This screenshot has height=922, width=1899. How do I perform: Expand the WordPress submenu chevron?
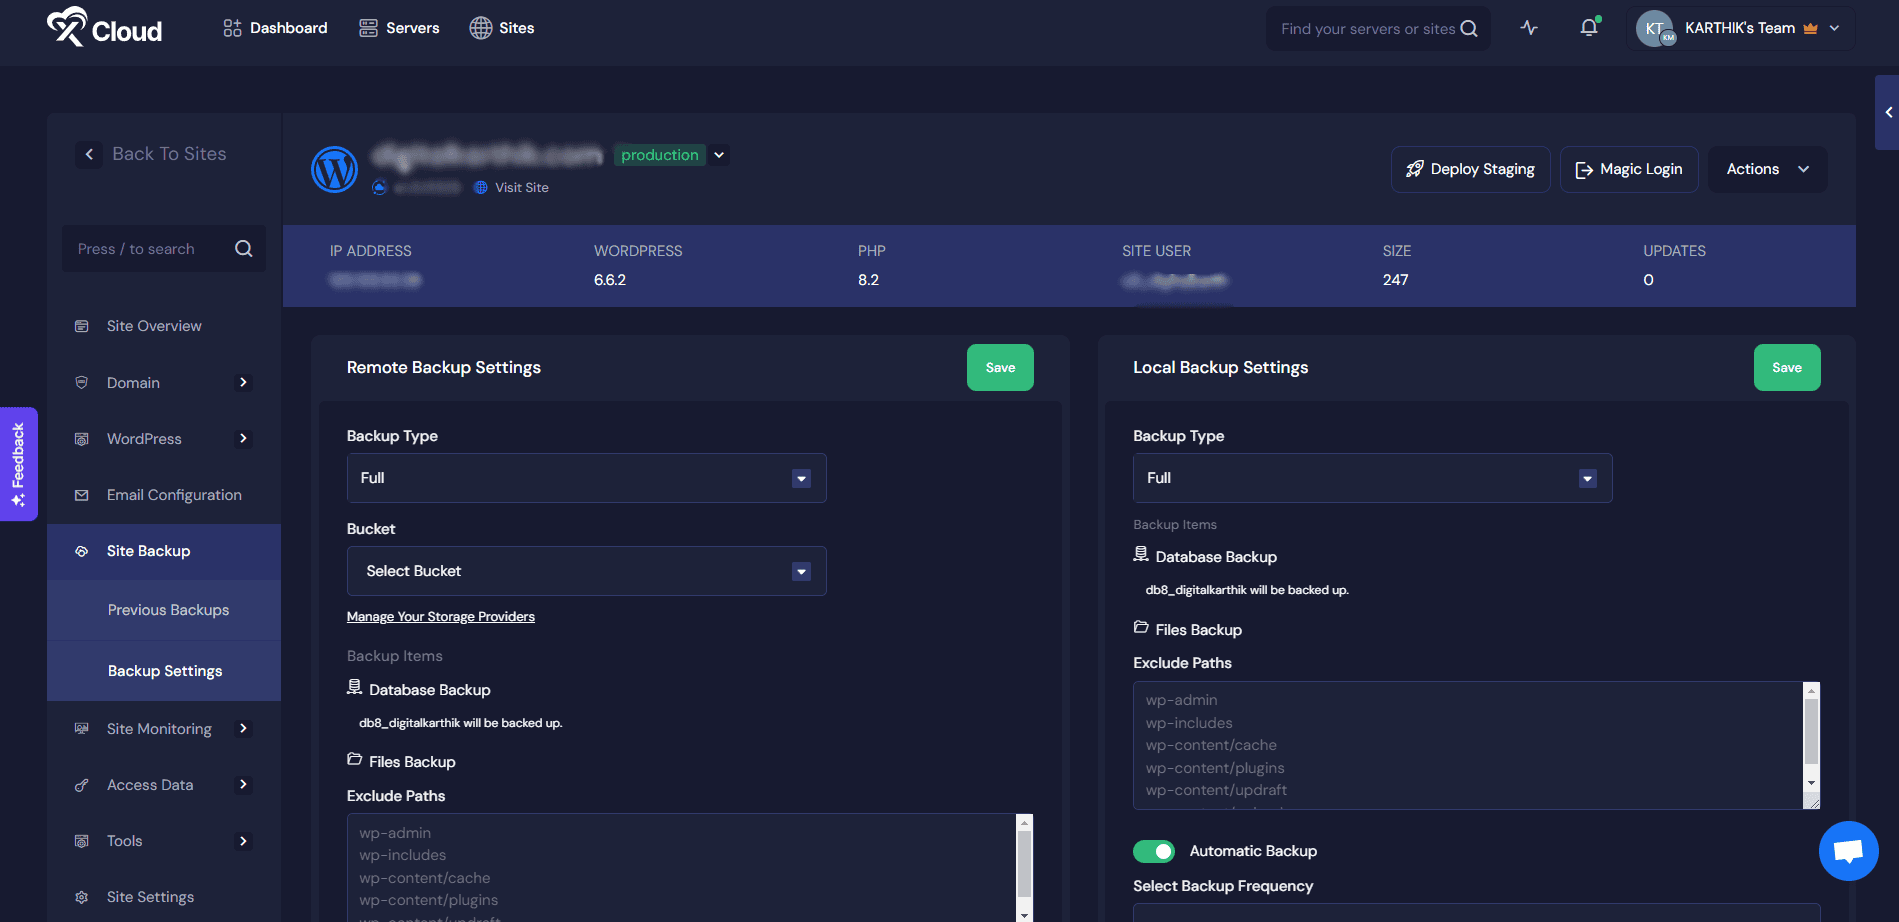(x=243, y=439)
